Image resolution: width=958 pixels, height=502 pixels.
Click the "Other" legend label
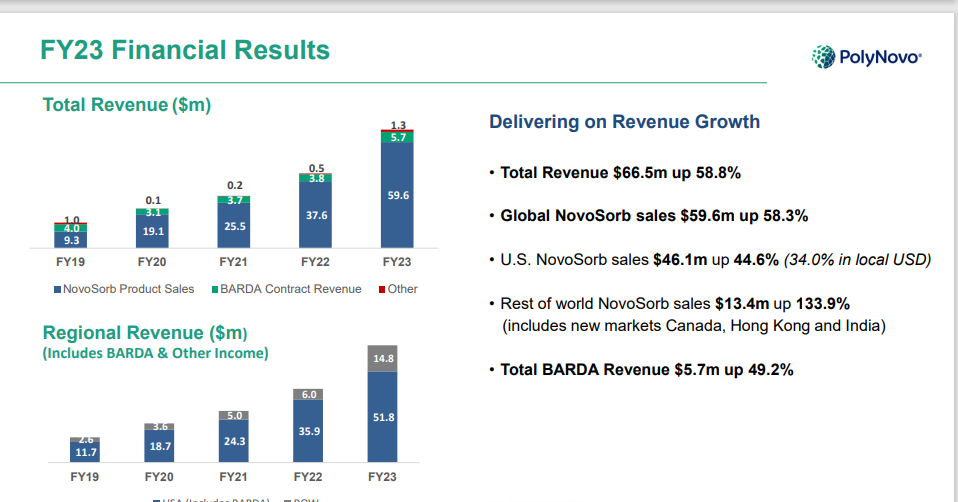coord(403,289)
